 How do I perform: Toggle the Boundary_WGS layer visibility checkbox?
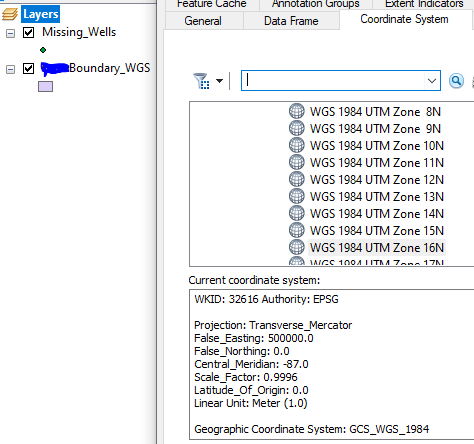(x=28, y=68)
